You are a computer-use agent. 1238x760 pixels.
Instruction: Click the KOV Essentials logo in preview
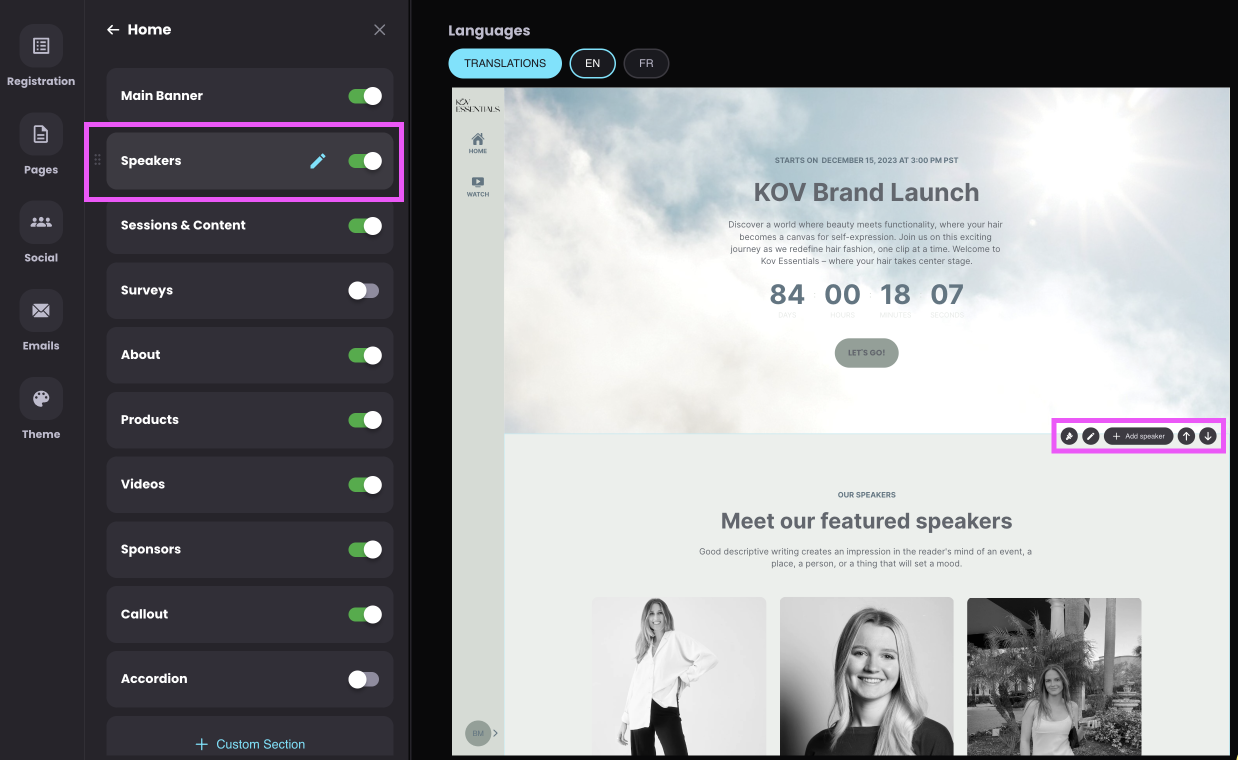pos(478,105)
